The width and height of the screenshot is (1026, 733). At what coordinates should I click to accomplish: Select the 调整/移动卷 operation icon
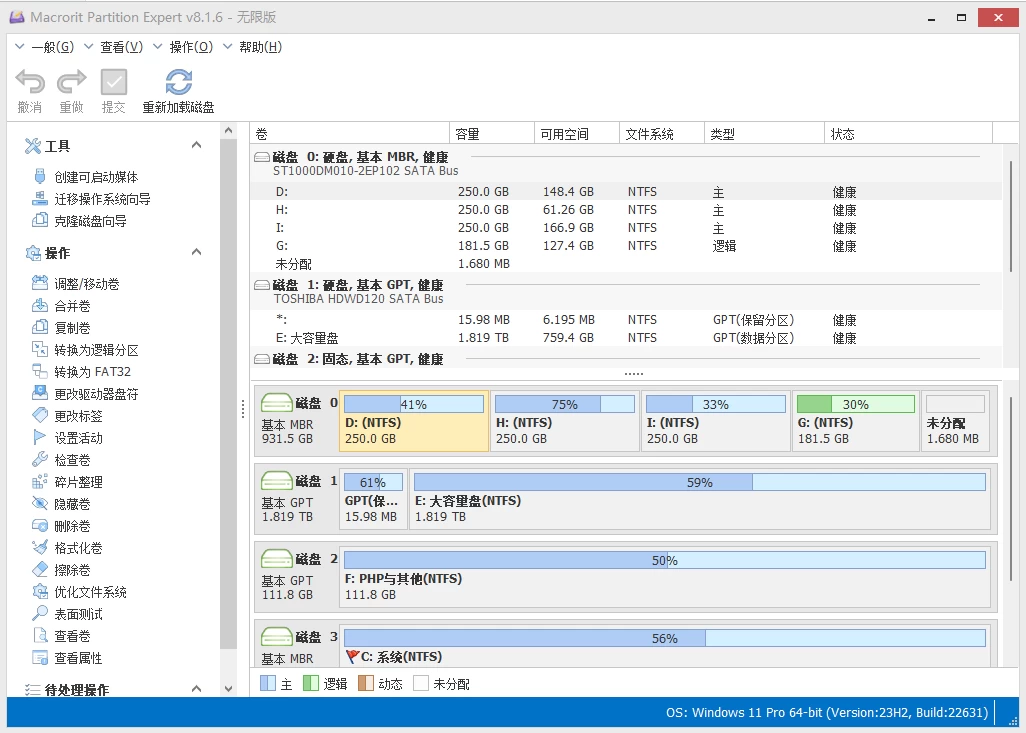[40, 284]
